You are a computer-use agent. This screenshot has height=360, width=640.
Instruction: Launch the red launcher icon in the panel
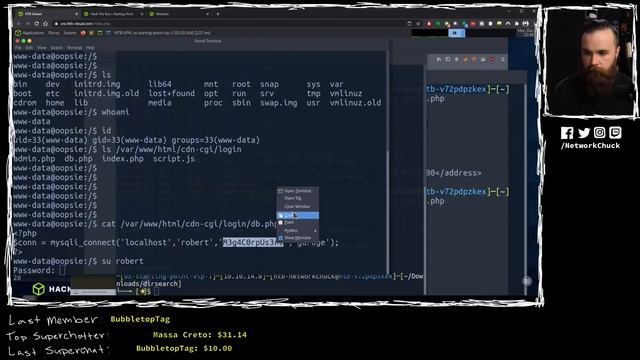(x=83, y=33)
